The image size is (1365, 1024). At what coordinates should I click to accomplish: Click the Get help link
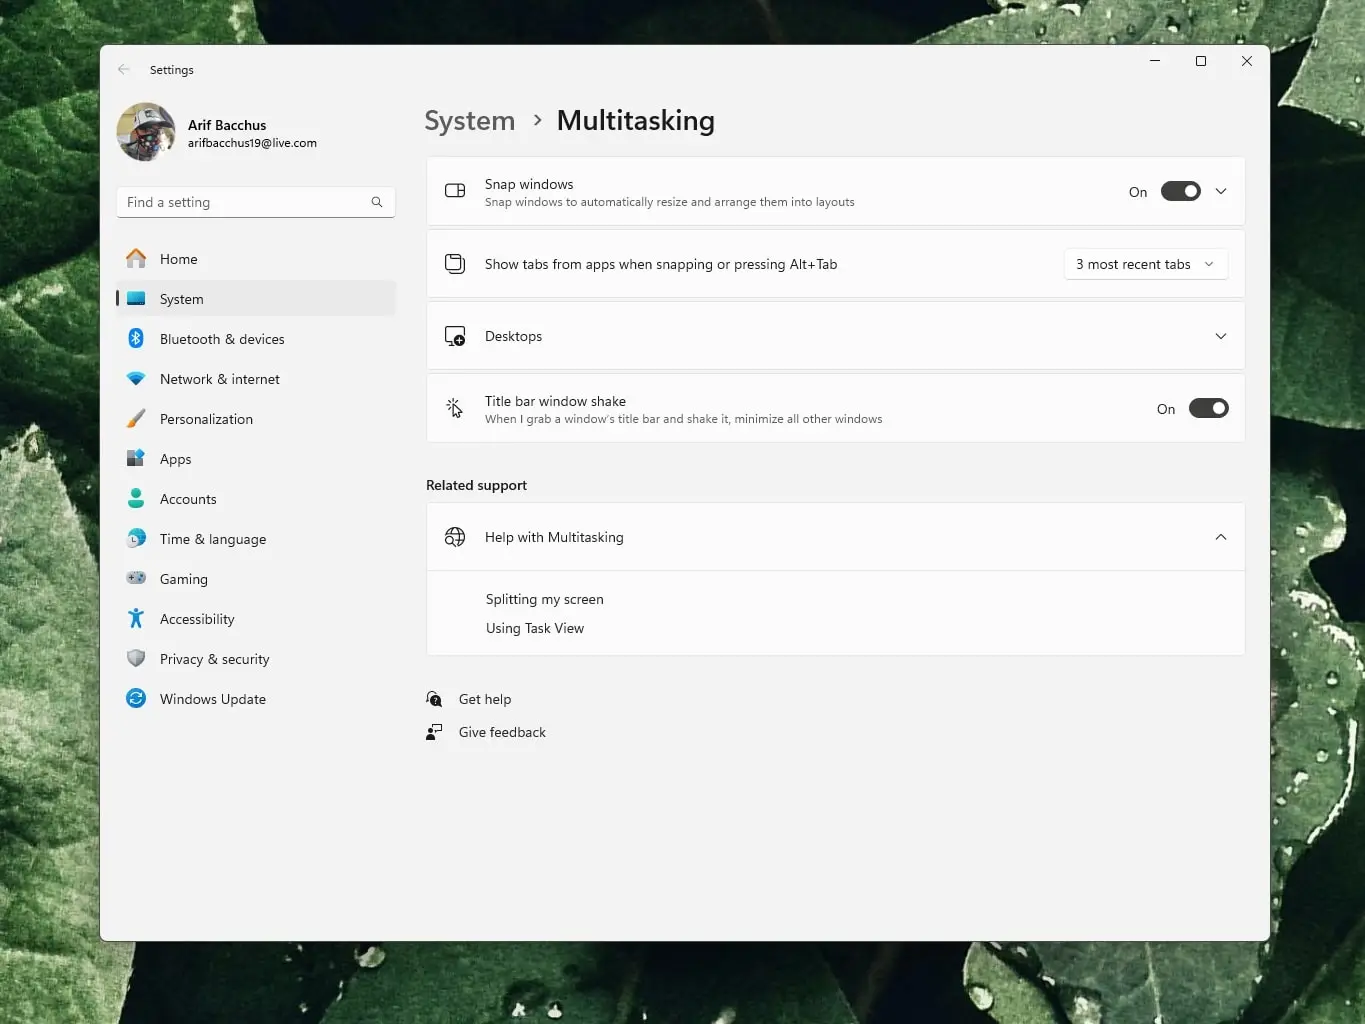pos(485,699)
